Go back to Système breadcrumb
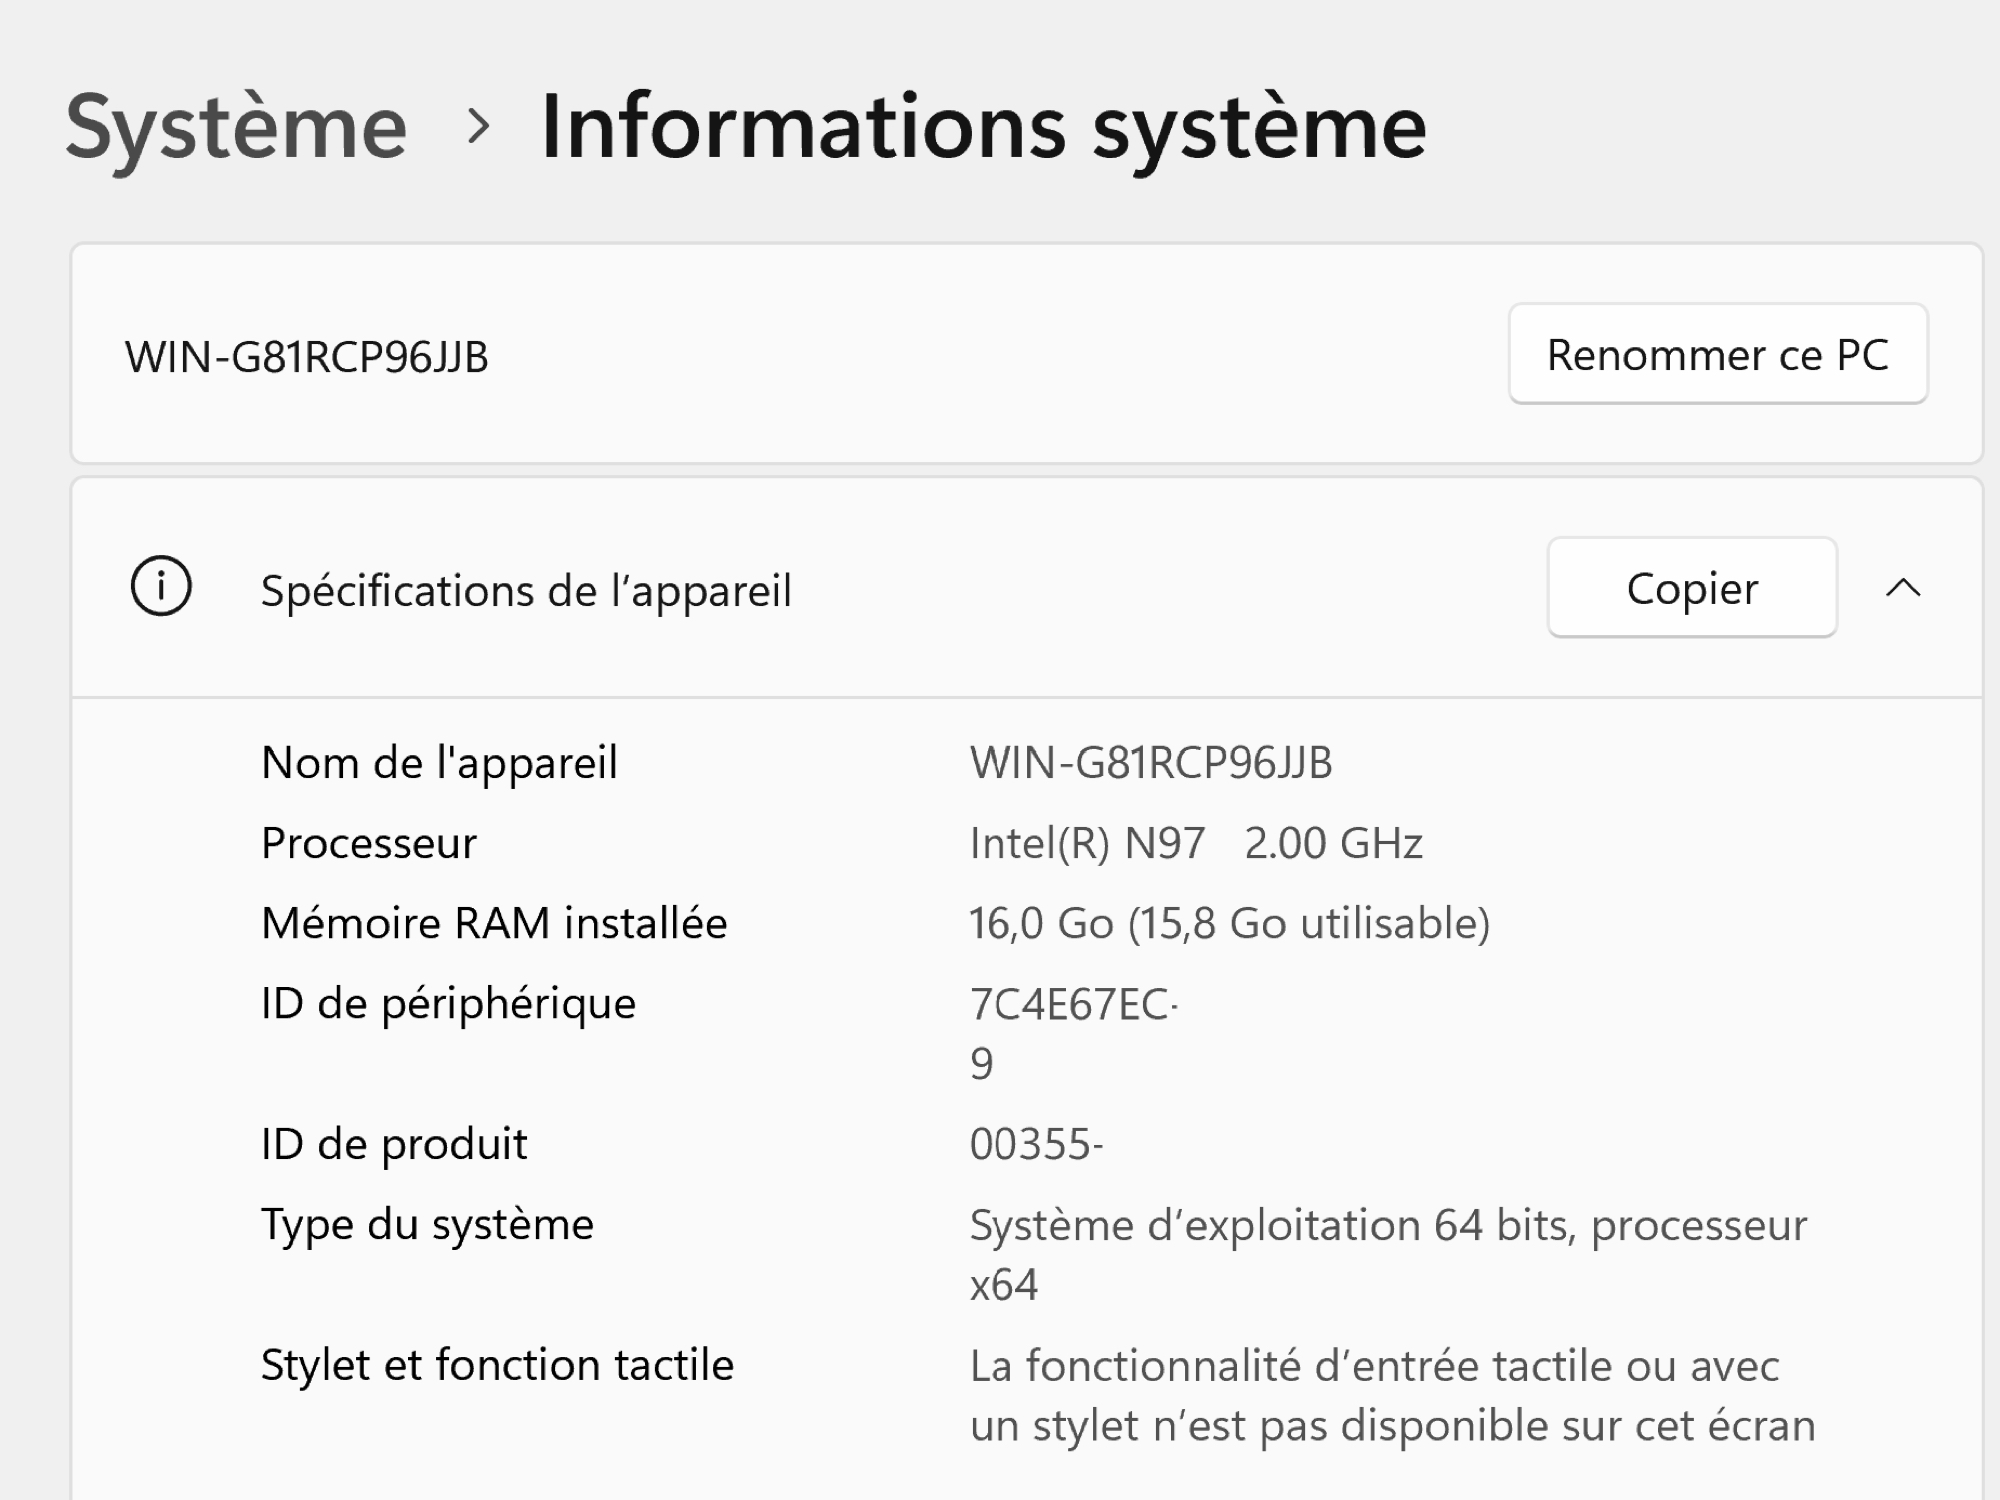Viewport: 2000px width, 1500px height. pyautogui.click(x=236, y=127)
